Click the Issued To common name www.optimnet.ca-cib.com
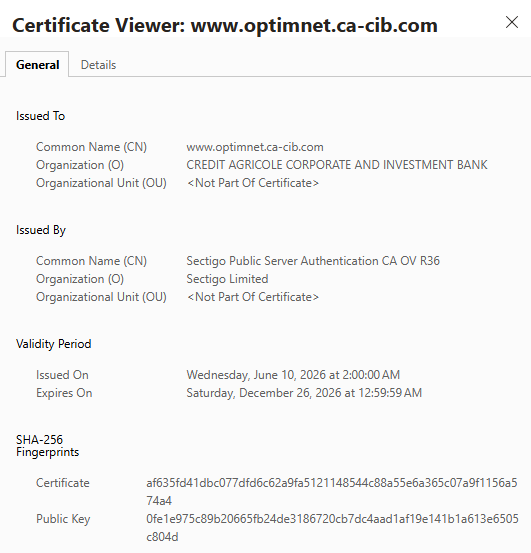 click(255, 147)
